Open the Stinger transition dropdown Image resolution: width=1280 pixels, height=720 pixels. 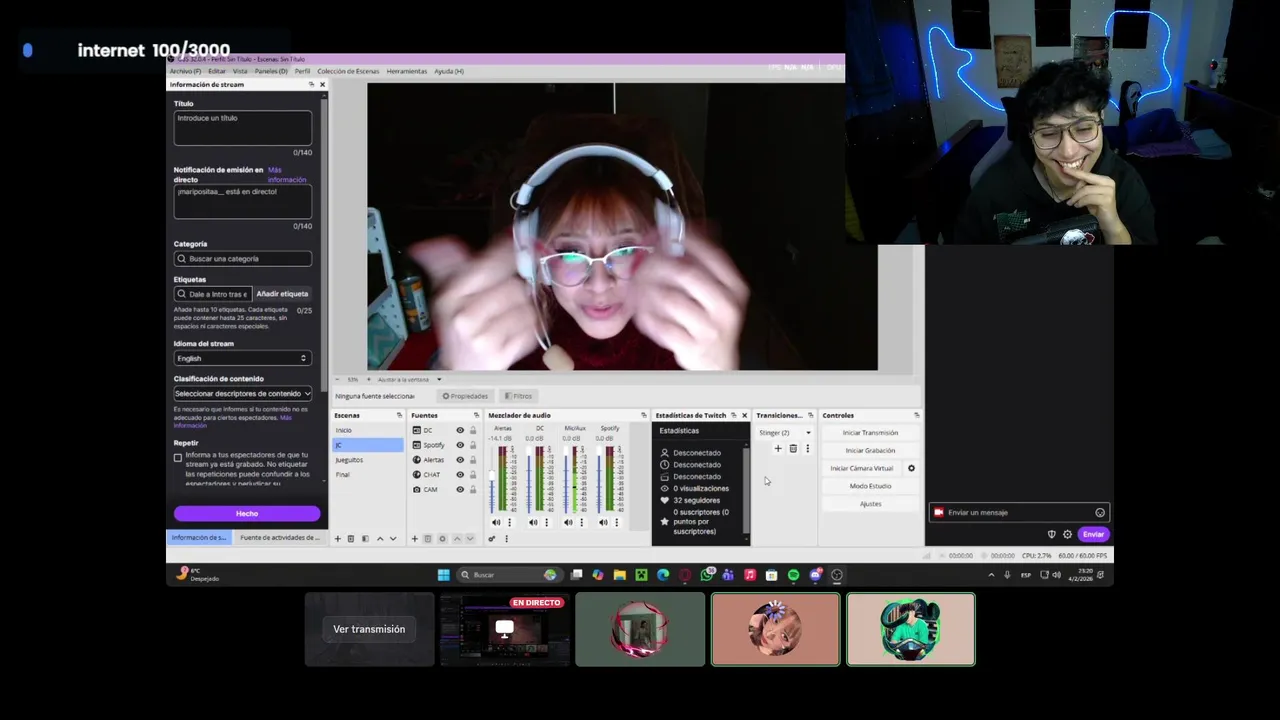(x=785, y=433)
